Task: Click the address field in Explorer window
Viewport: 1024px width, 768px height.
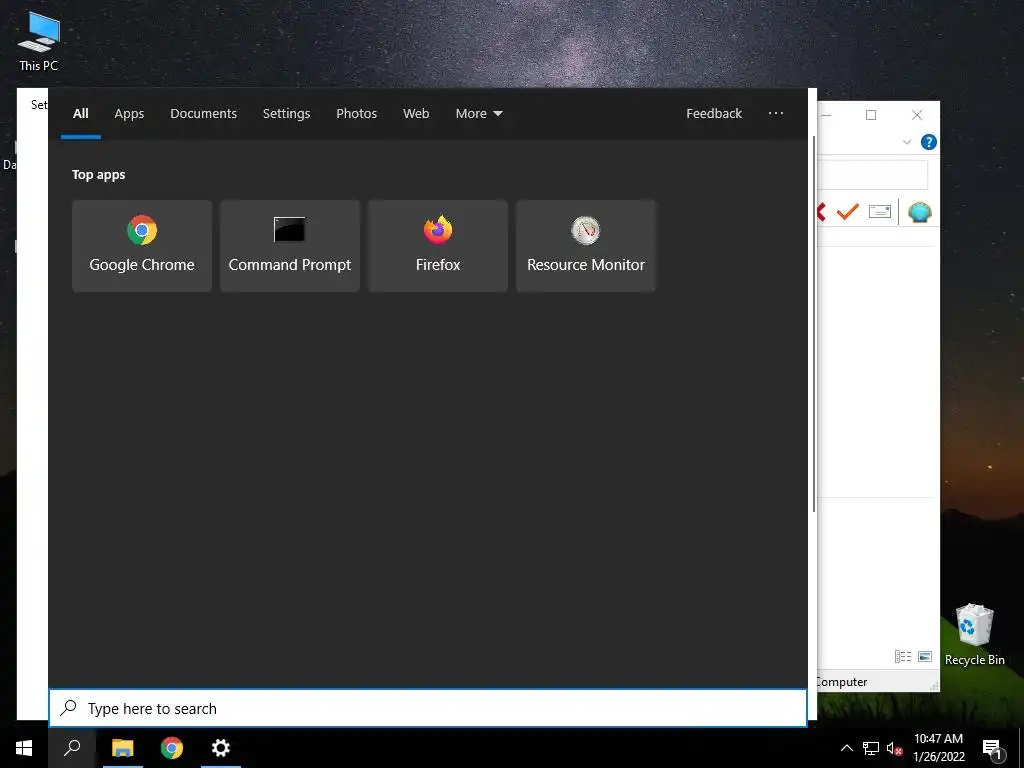Action: (872, 174)
